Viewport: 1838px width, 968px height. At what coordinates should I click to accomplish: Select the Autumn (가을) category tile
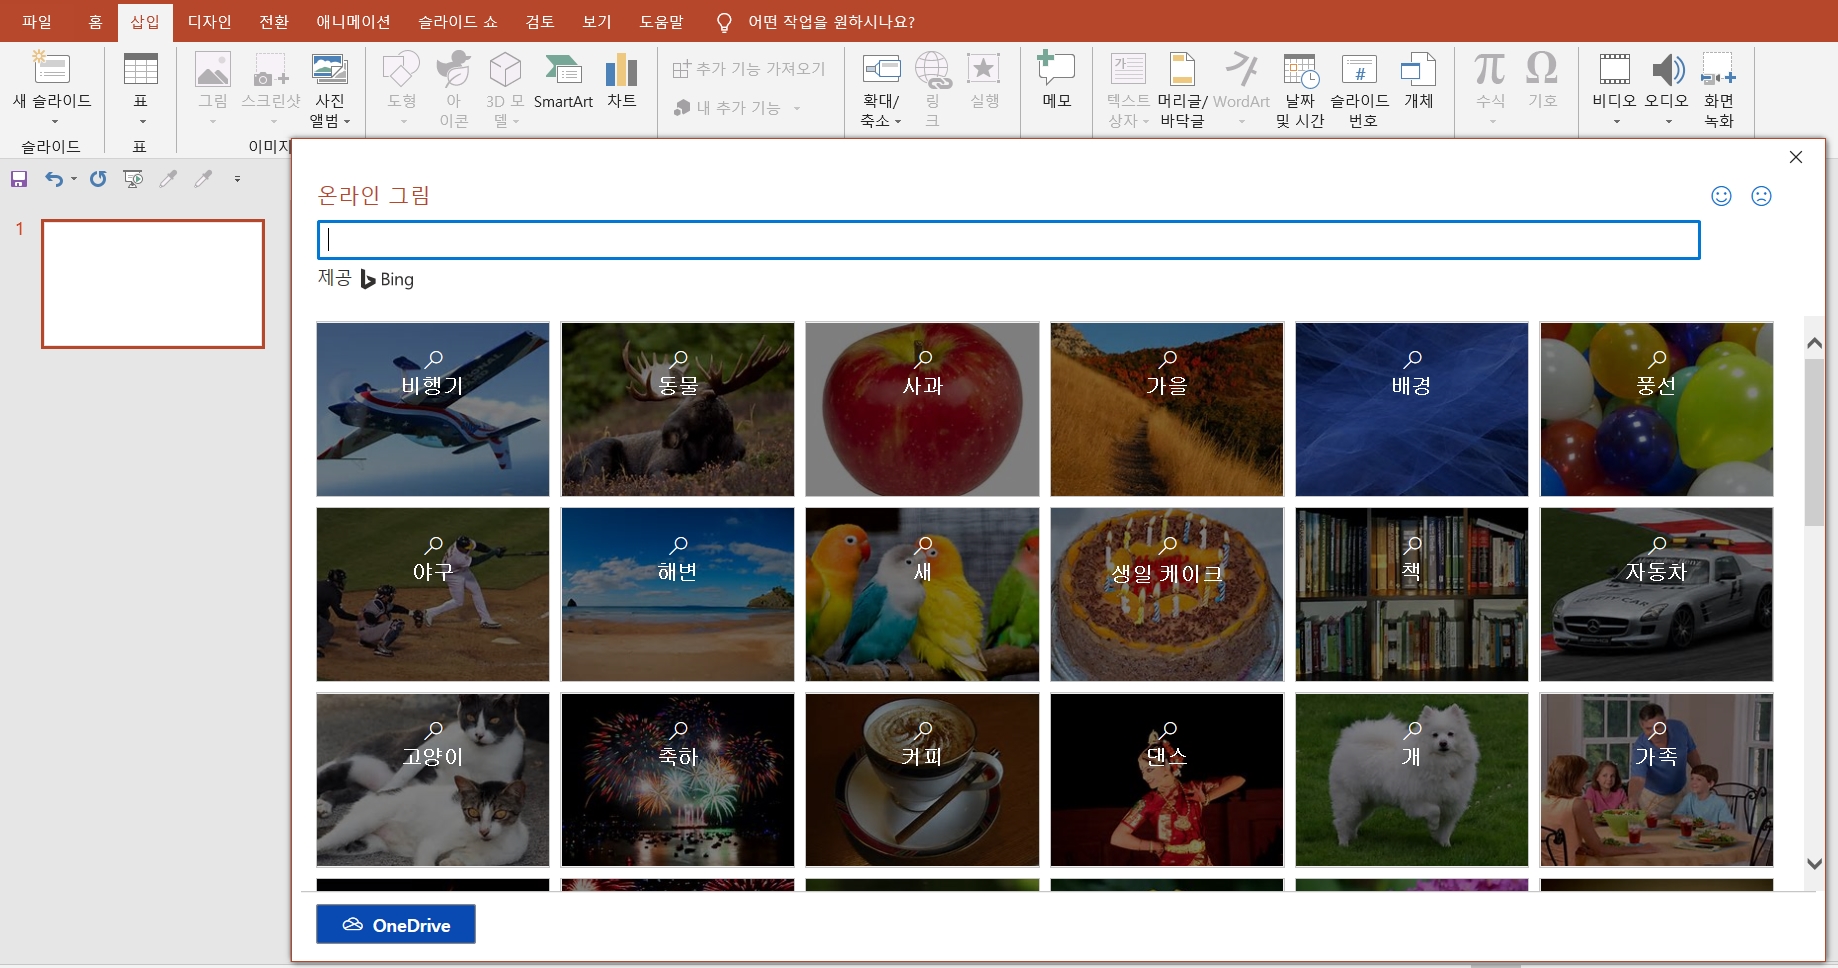point(1167,409)
